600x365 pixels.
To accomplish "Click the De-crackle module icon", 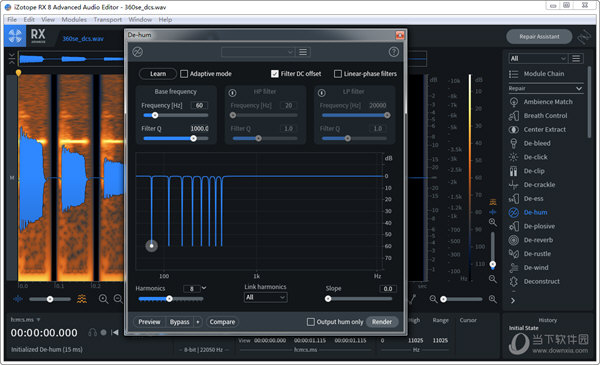I will [514, 184].
